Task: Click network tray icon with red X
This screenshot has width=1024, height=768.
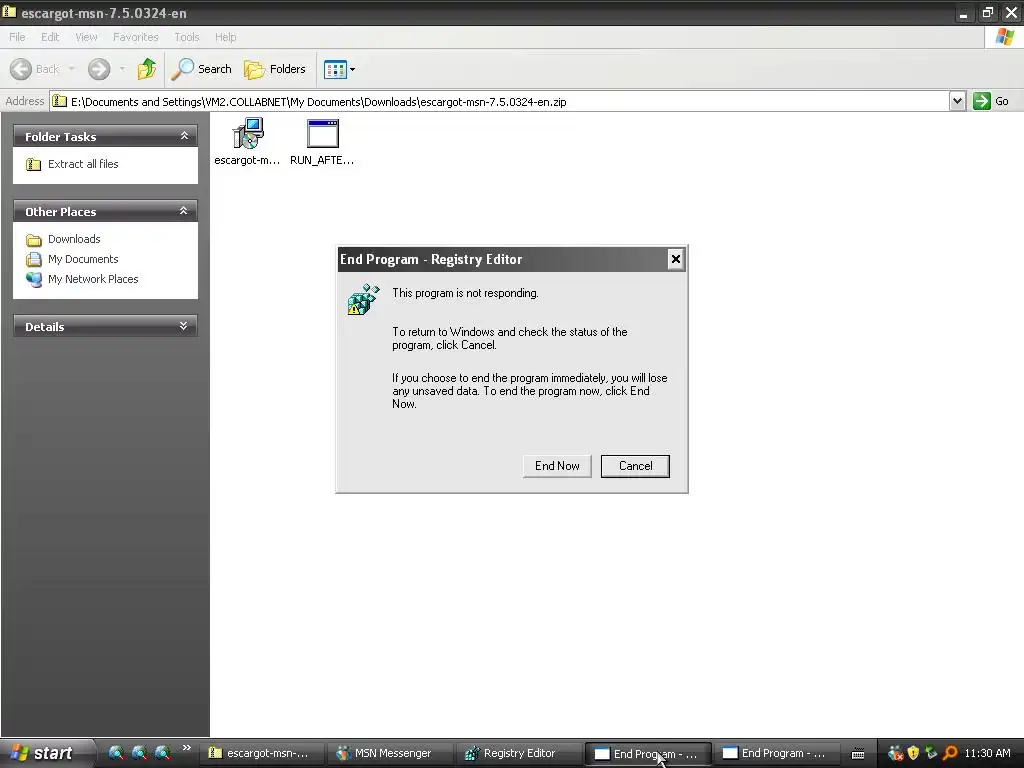Action: (895, 753)
